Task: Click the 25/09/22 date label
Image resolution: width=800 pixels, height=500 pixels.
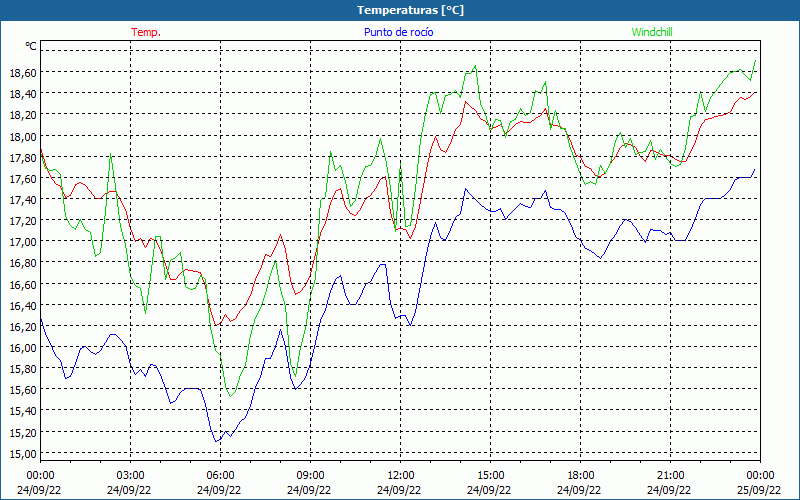Action: (759, 490)
